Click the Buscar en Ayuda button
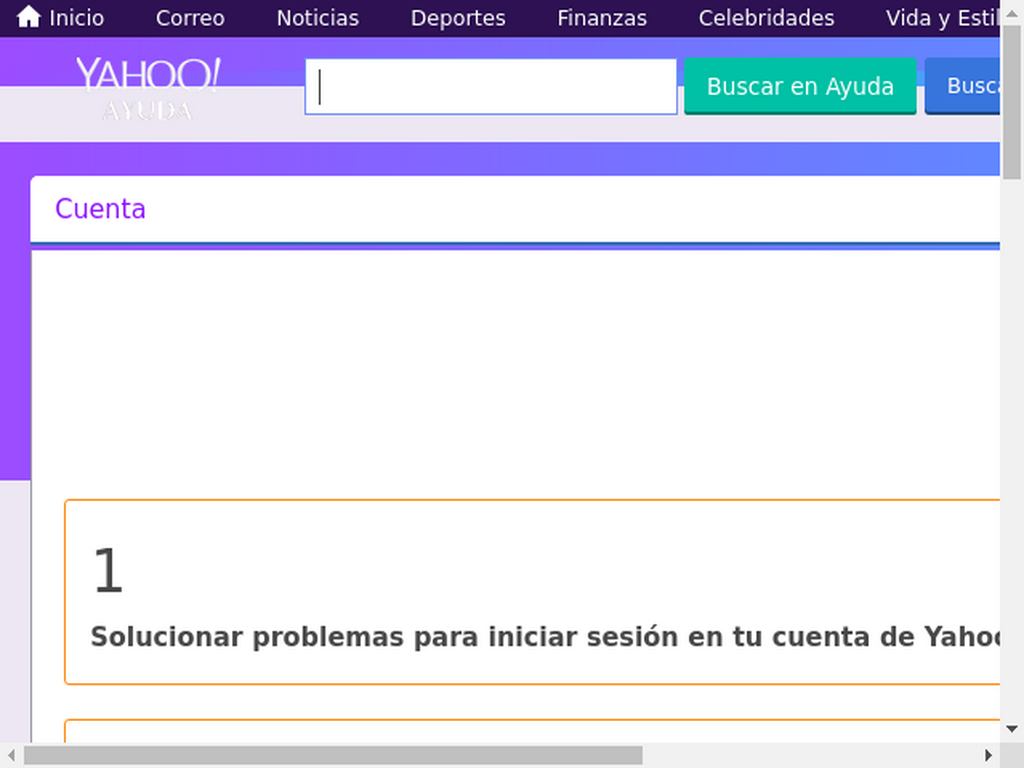 point(800,86)
